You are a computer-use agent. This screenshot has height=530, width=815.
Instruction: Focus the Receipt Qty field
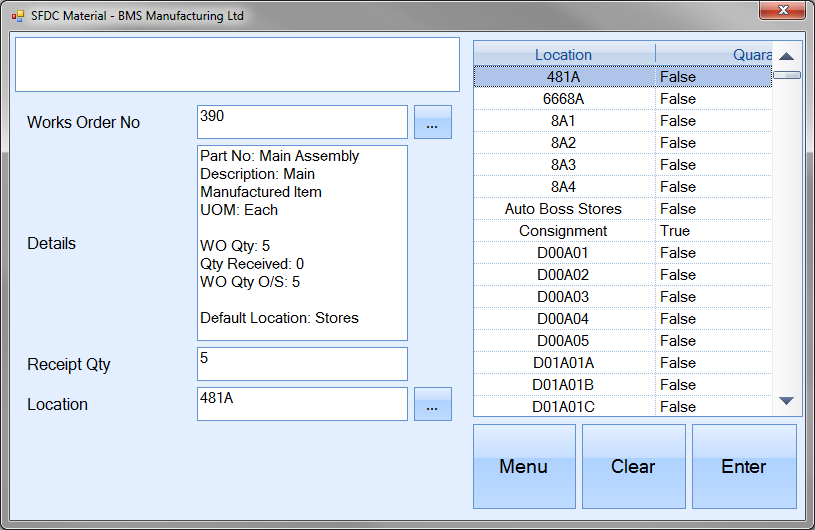(302, 364)
